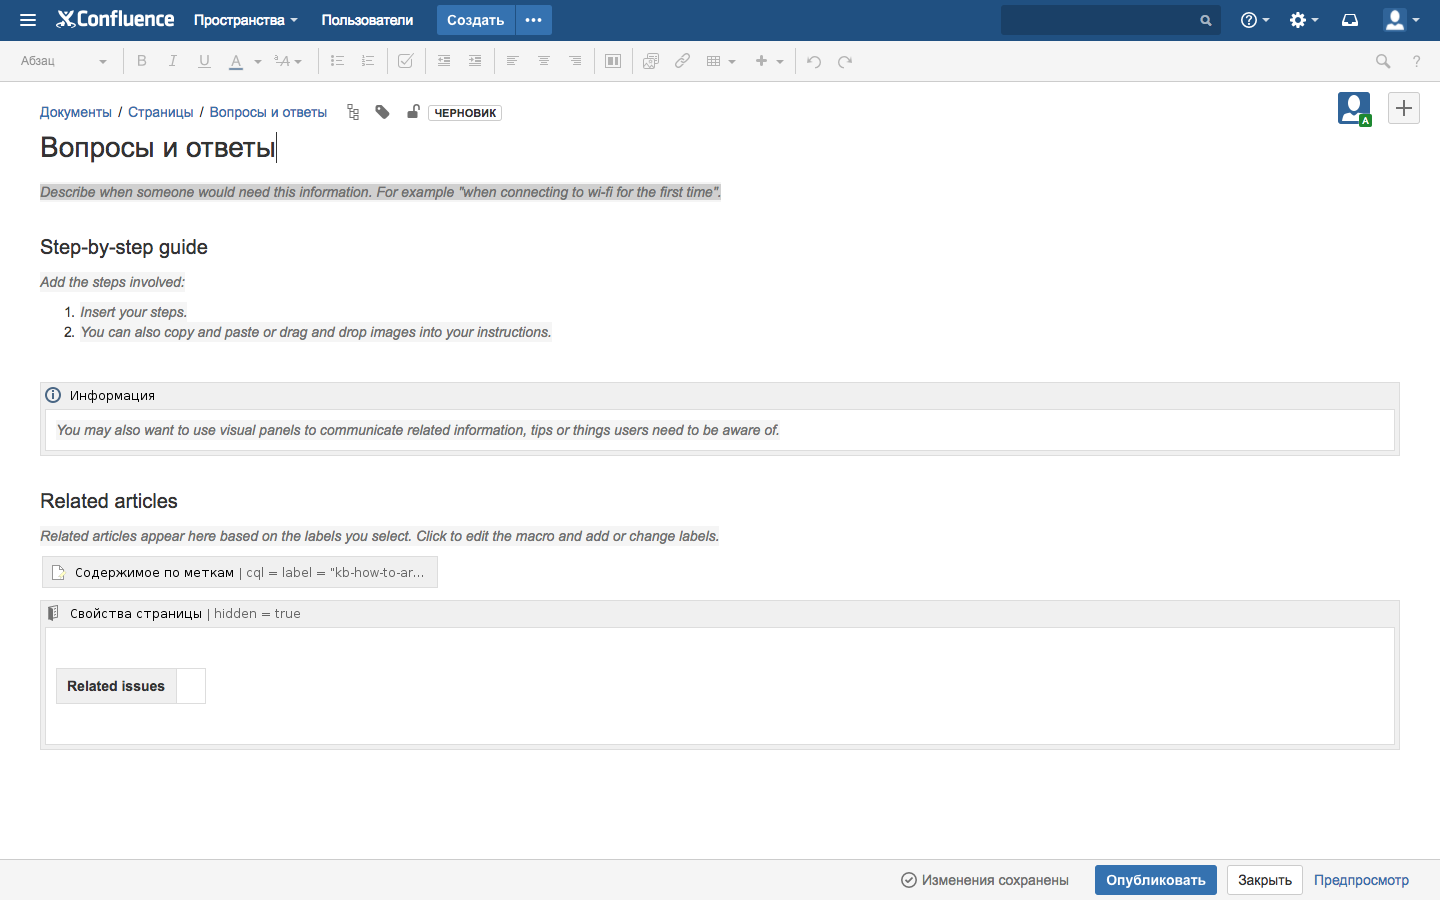The width and height of the screenshot is (1440, 900).
Task: Decrease paragraph indent
Action: coord(444,61)
